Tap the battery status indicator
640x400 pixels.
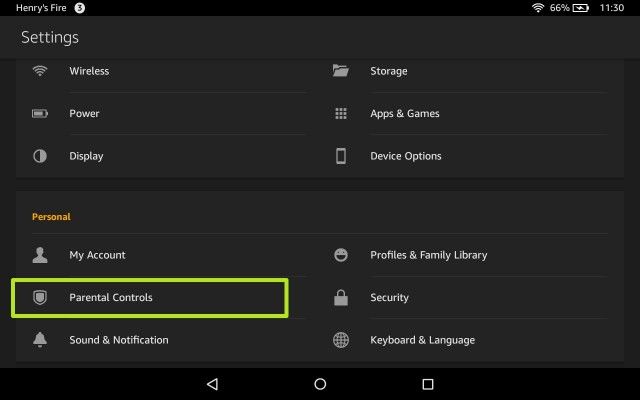coord(580,8)
